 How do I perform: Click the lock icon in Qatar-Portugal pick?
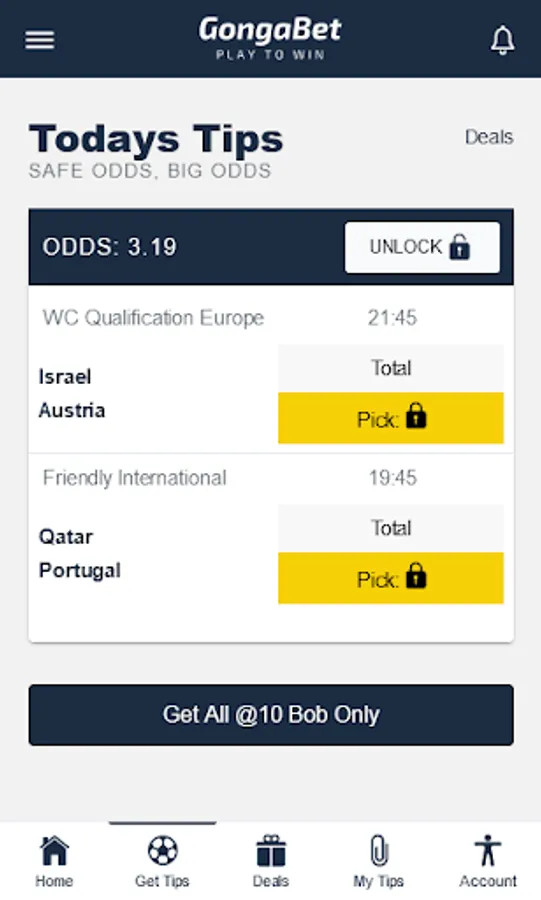tap(417, 576)
